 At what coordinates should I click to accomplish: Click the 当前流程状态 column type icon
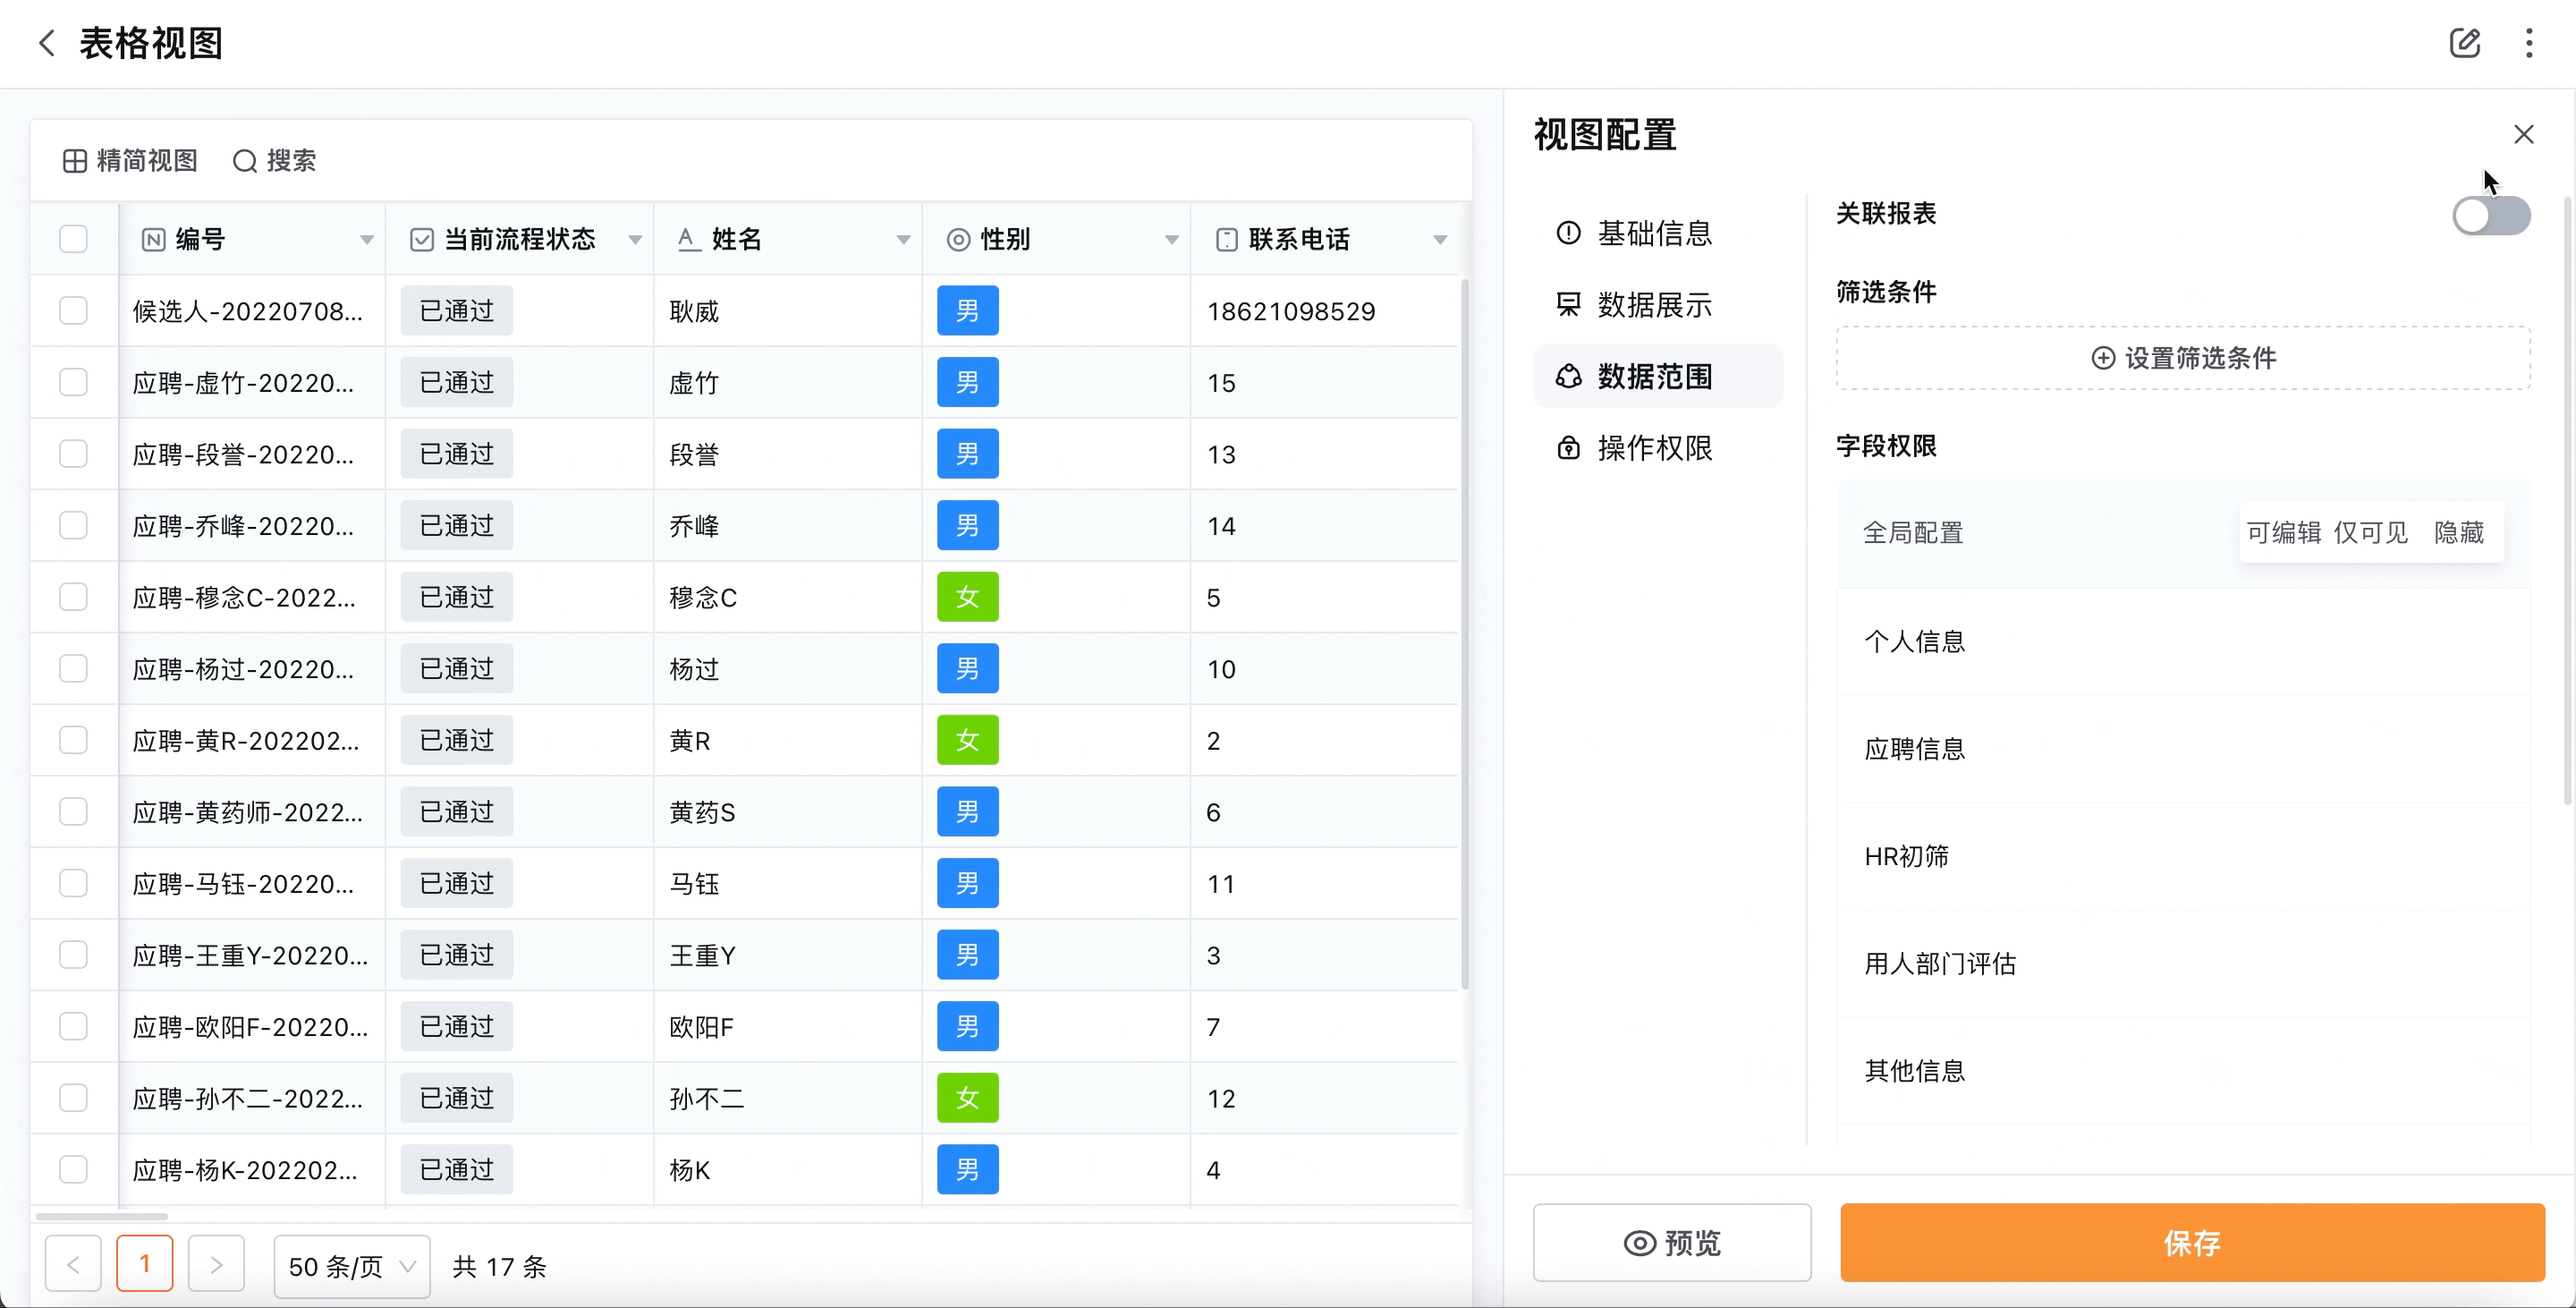[x=422, y=239]
